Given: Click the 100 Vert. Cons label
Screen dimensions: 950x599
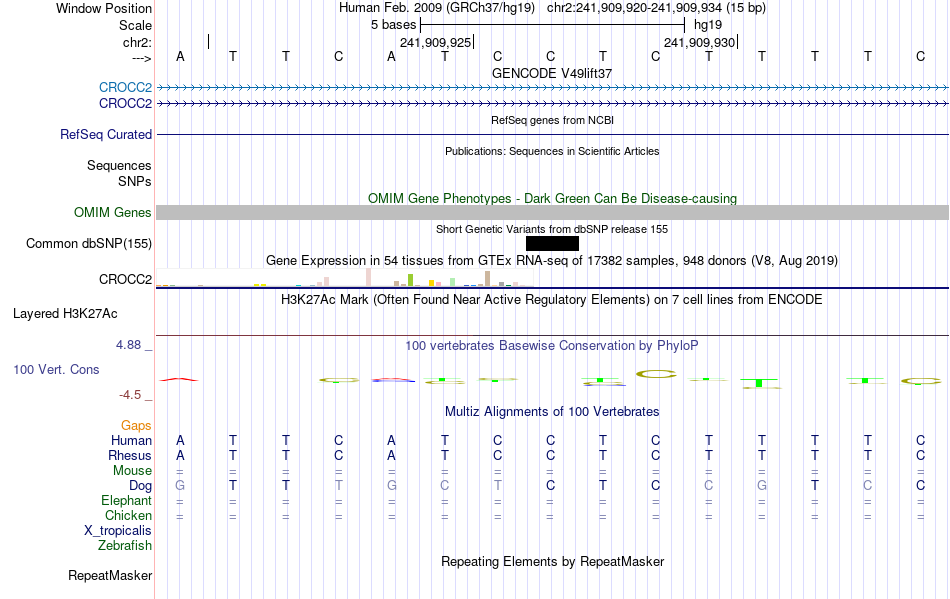Looking at the screenshot, I should pyautogui.click(x=56, y=369).
